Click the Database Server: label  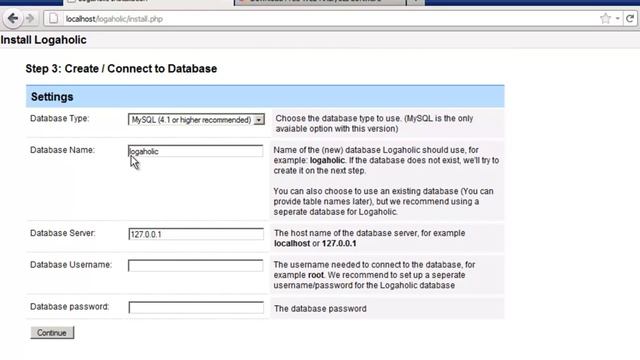pyautogui.click(x=63, y=233)
